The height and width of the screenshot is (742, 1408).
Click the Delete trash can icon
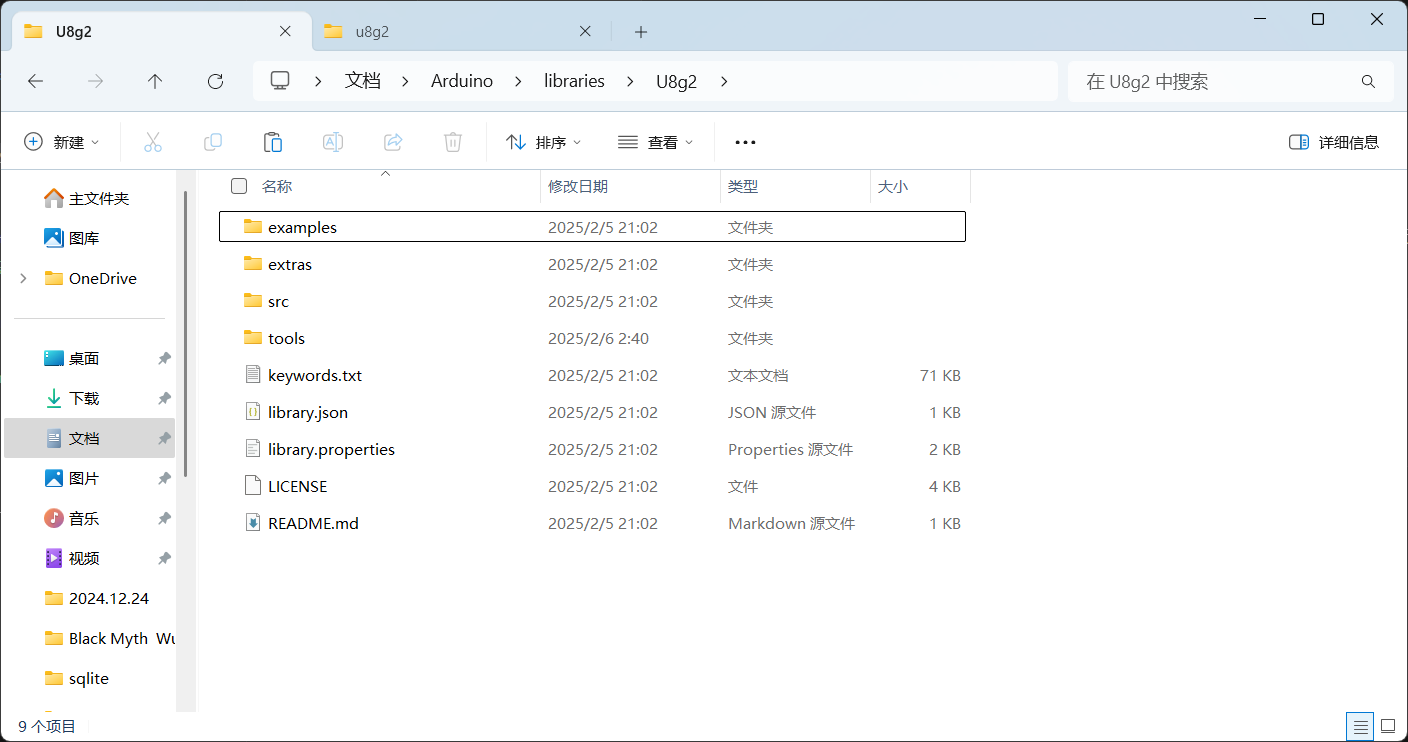[x=453, y=142]
